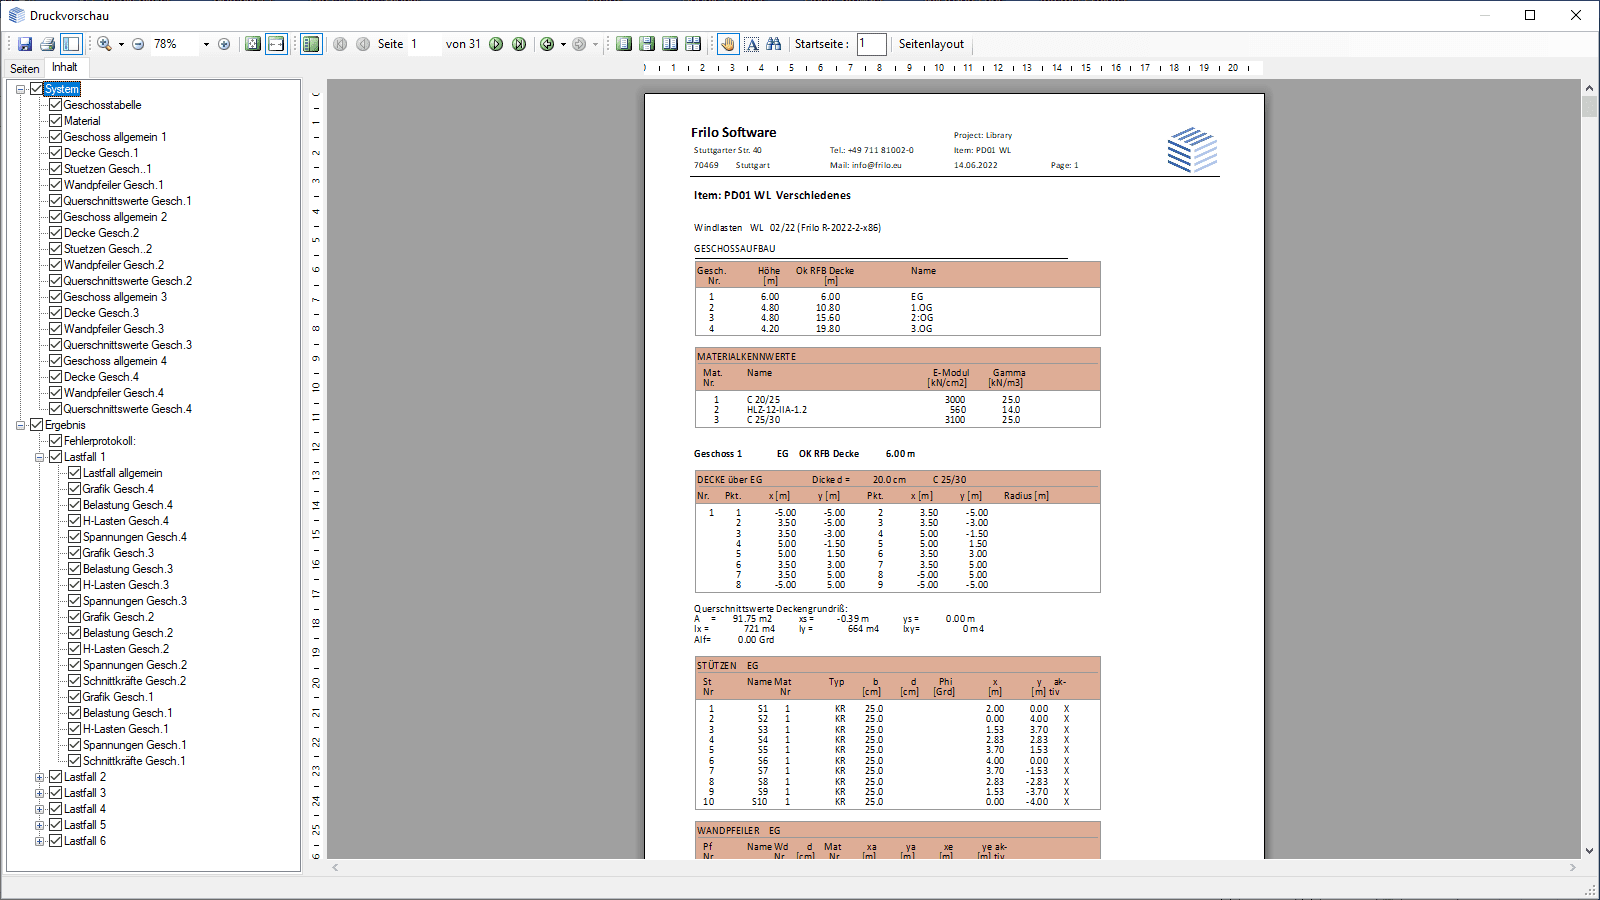Click the green navigate back icon

(x=547, y=44)
